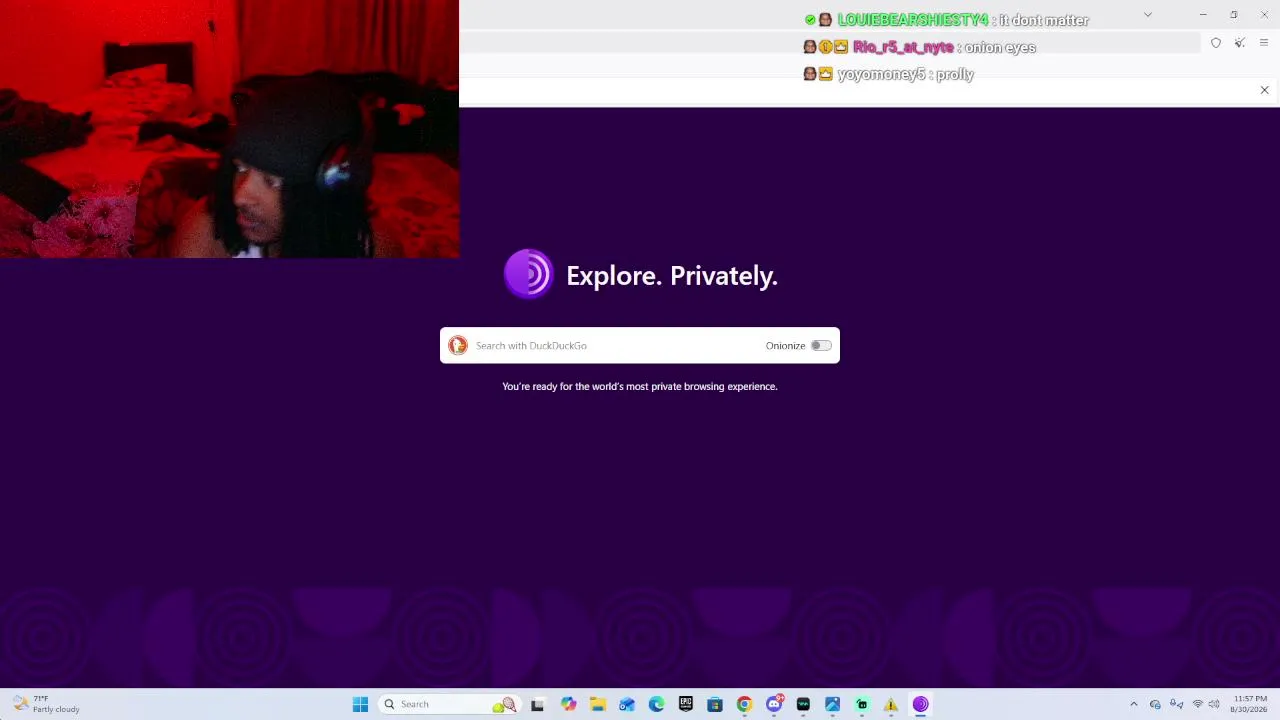Viewport: 1280px width, 720px height.
Task: Click the volume speaker tray icon
Action: tap(1214, 704)
